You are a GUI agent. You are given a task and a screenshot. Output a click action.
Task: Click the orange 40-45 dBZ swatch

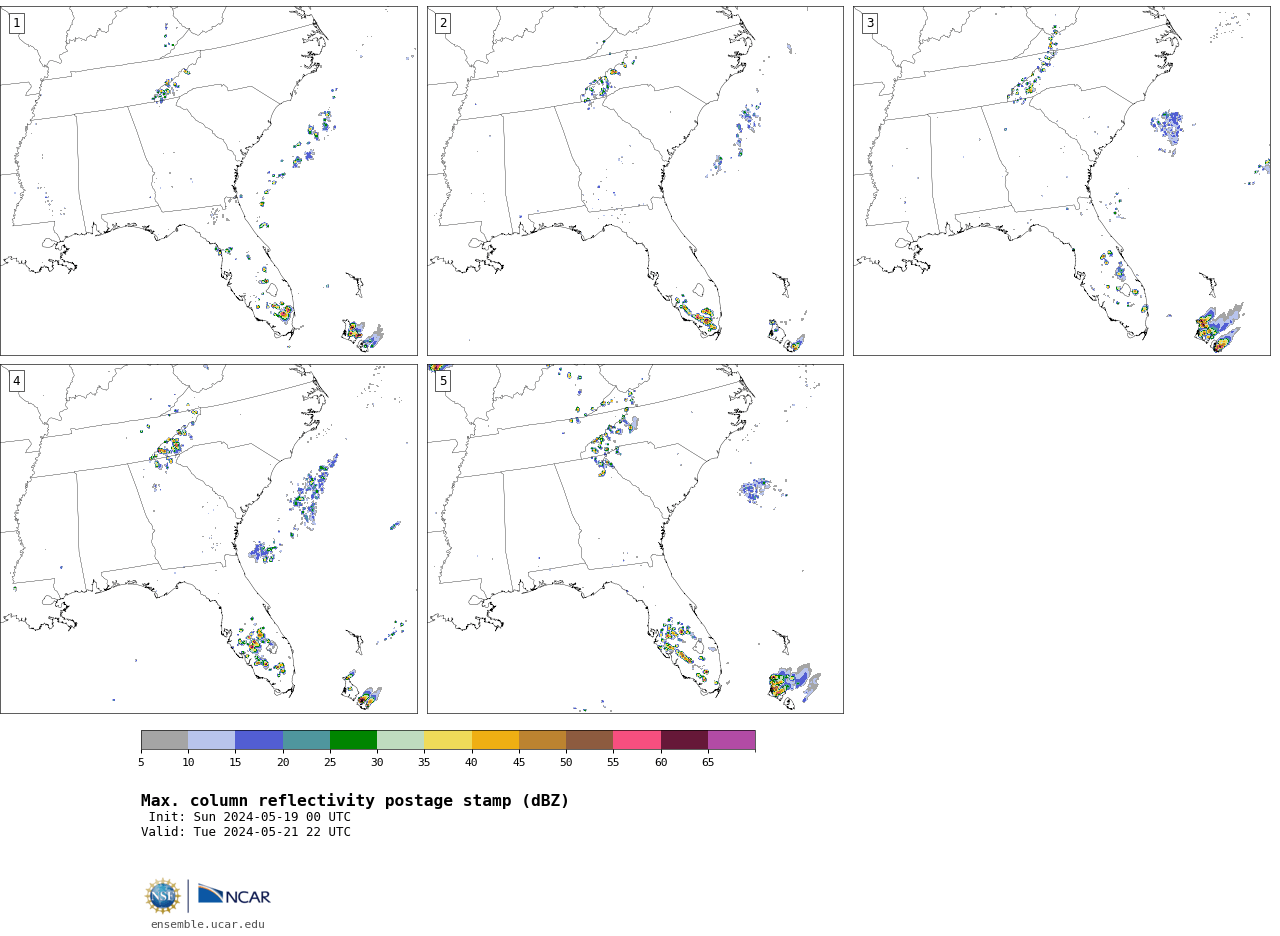(x=495, y=740)
